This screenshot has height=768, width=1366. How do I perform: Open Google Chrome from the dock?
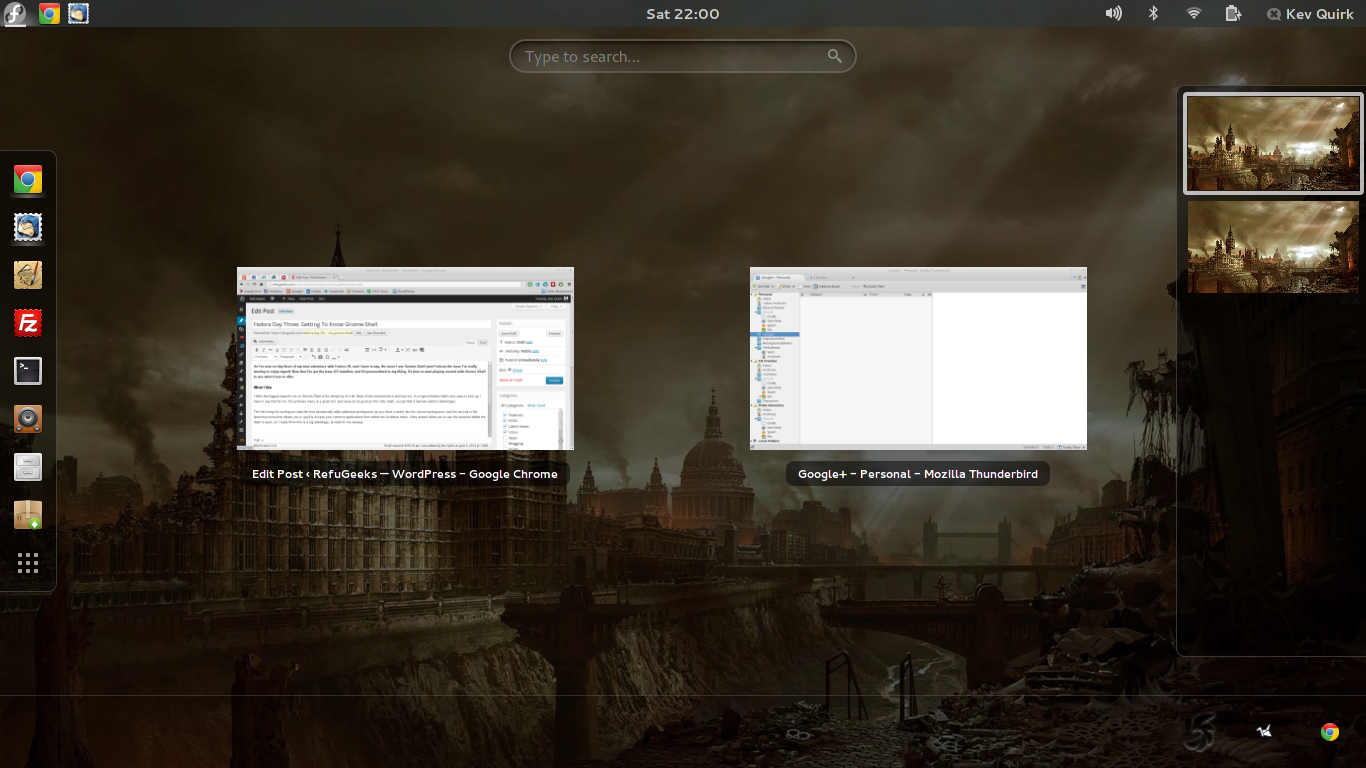[x=27, y=180]
